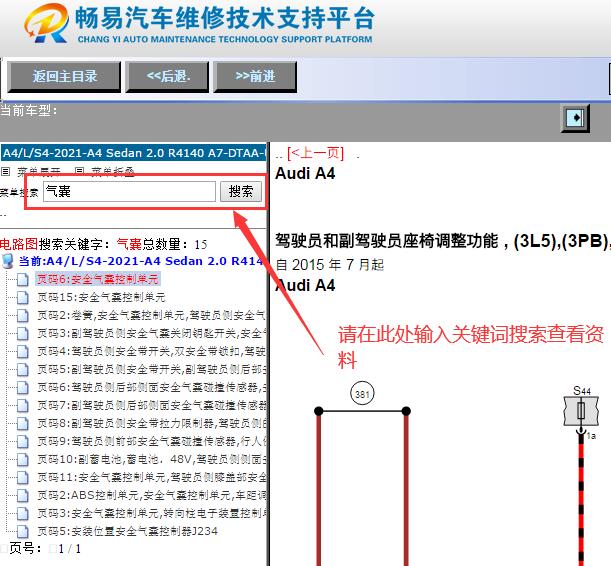Click the 自 2015 年 7 月起 date text
The image size is (611, 566).
point(330,265)
